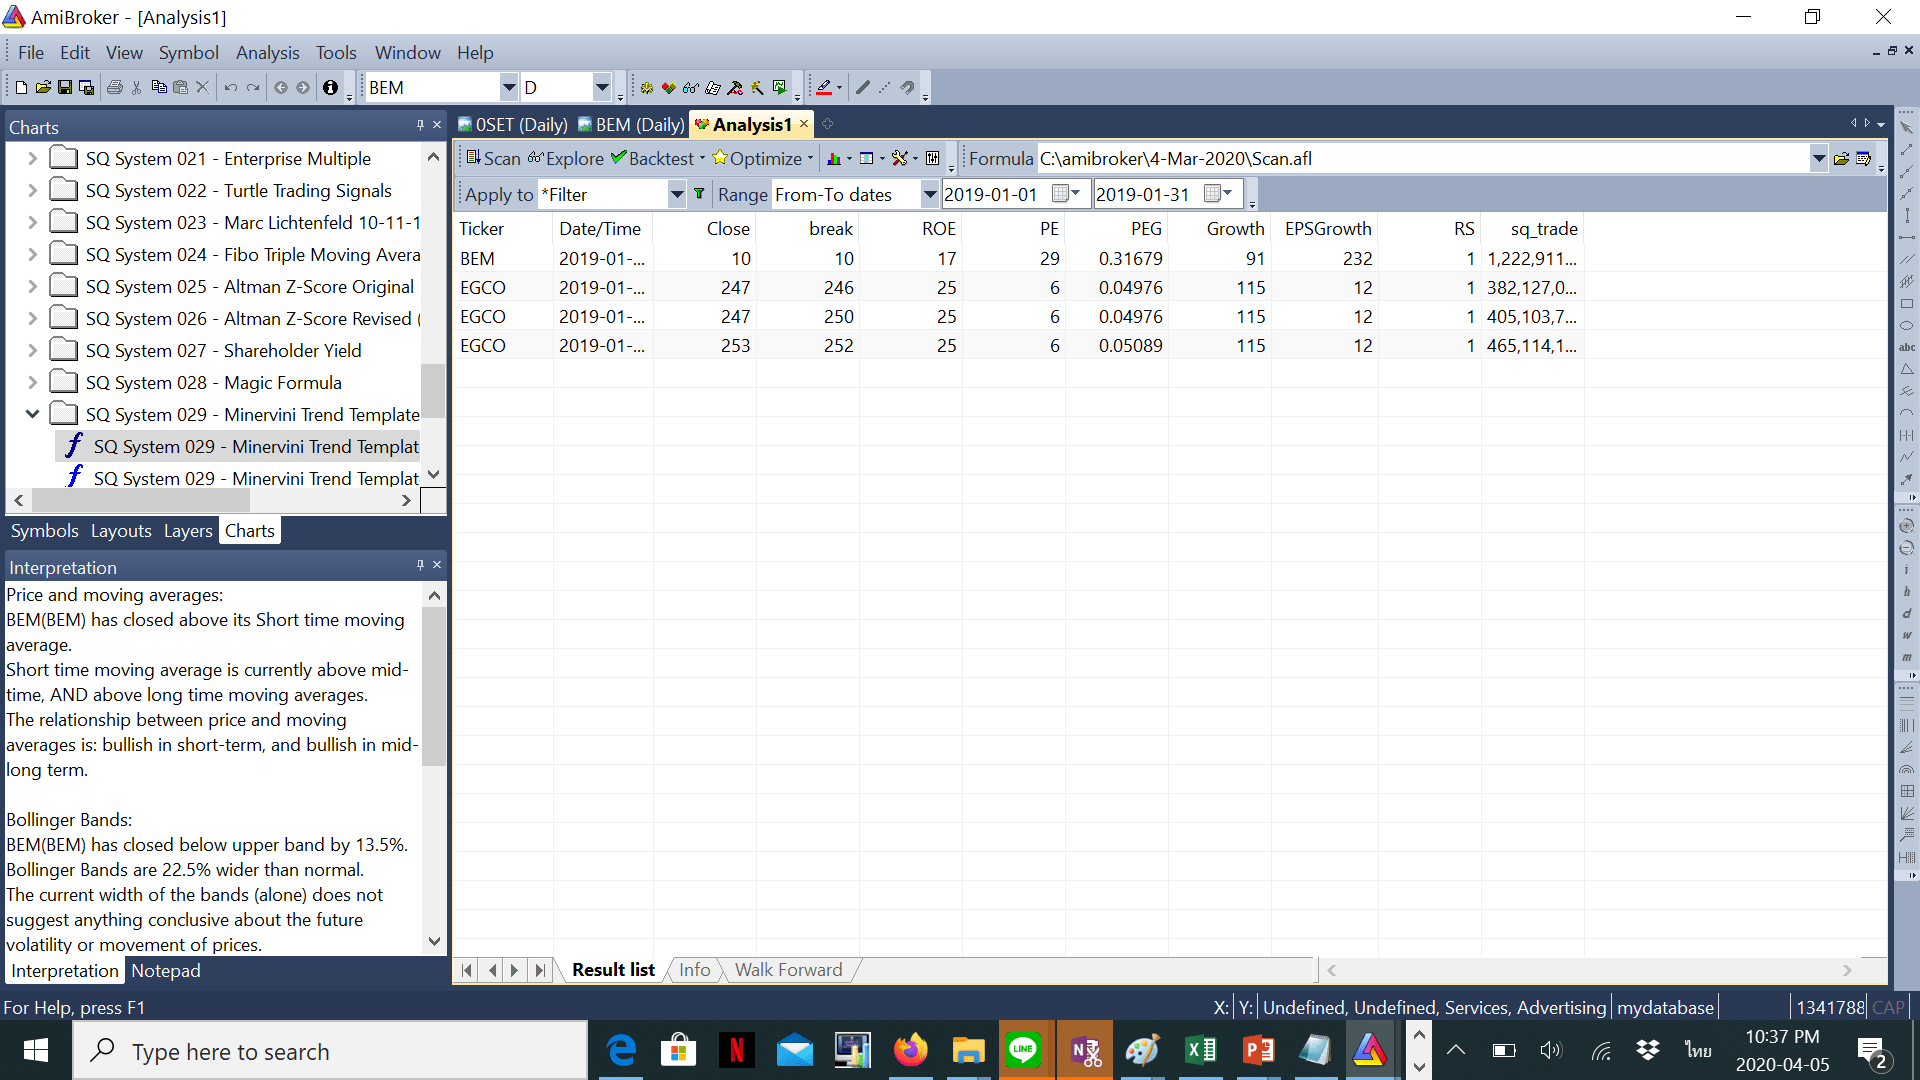Pin the Charts panel with pushpin icon
The height and width of the screenshot is (1080, 1920).
420,125
